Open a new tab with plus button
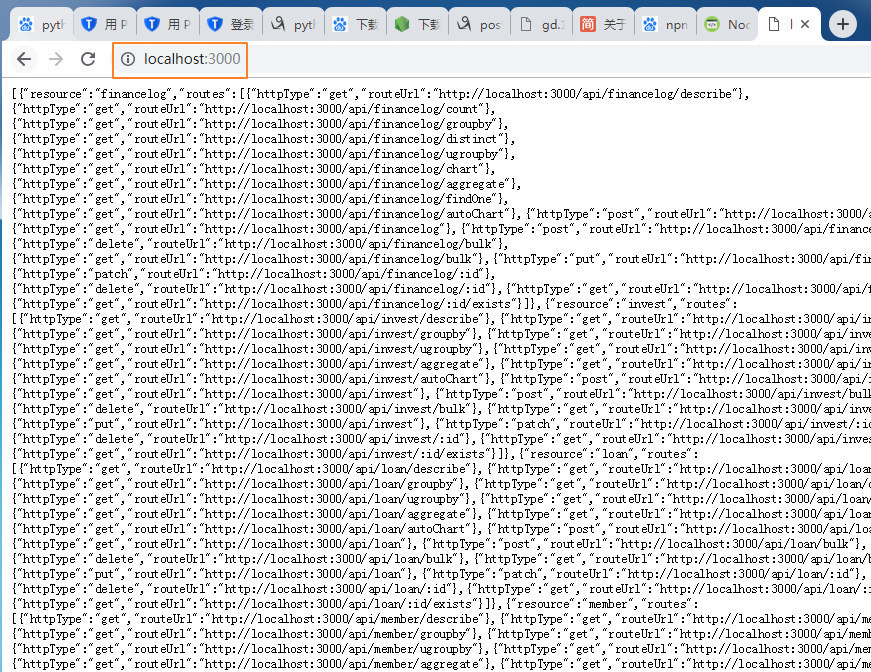 (x=845, y=24)
